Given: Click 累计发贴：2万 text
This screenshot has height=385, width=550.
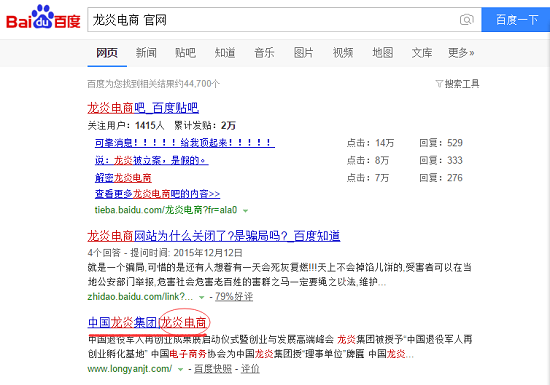Looking at the screenshot, I should (205, 126).
